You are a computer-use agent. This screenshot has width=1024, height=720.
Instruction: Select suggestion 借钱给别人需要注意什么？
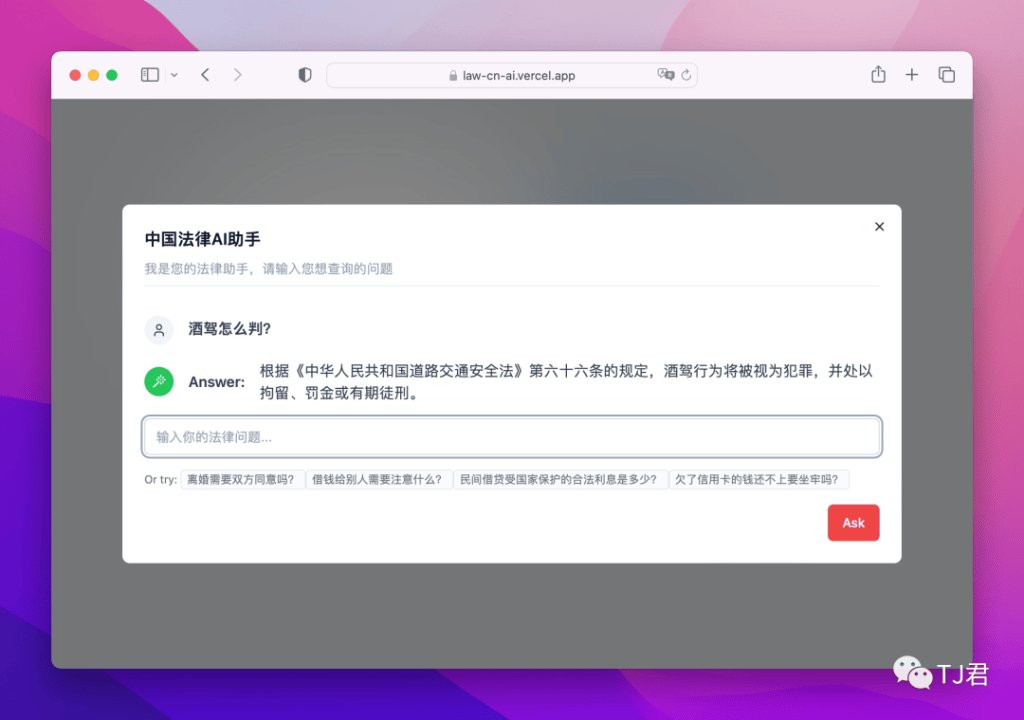(379, 480)
